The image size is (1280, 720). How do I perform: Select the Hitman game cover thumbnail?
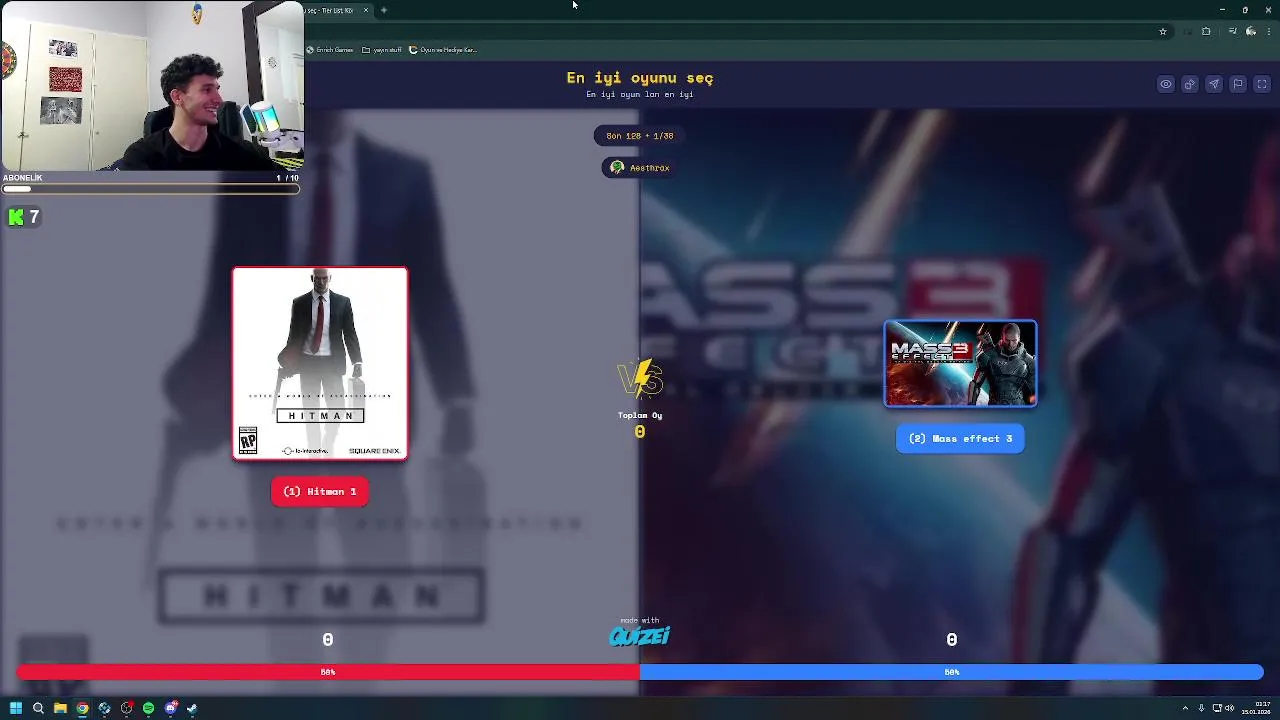point(320,363)
